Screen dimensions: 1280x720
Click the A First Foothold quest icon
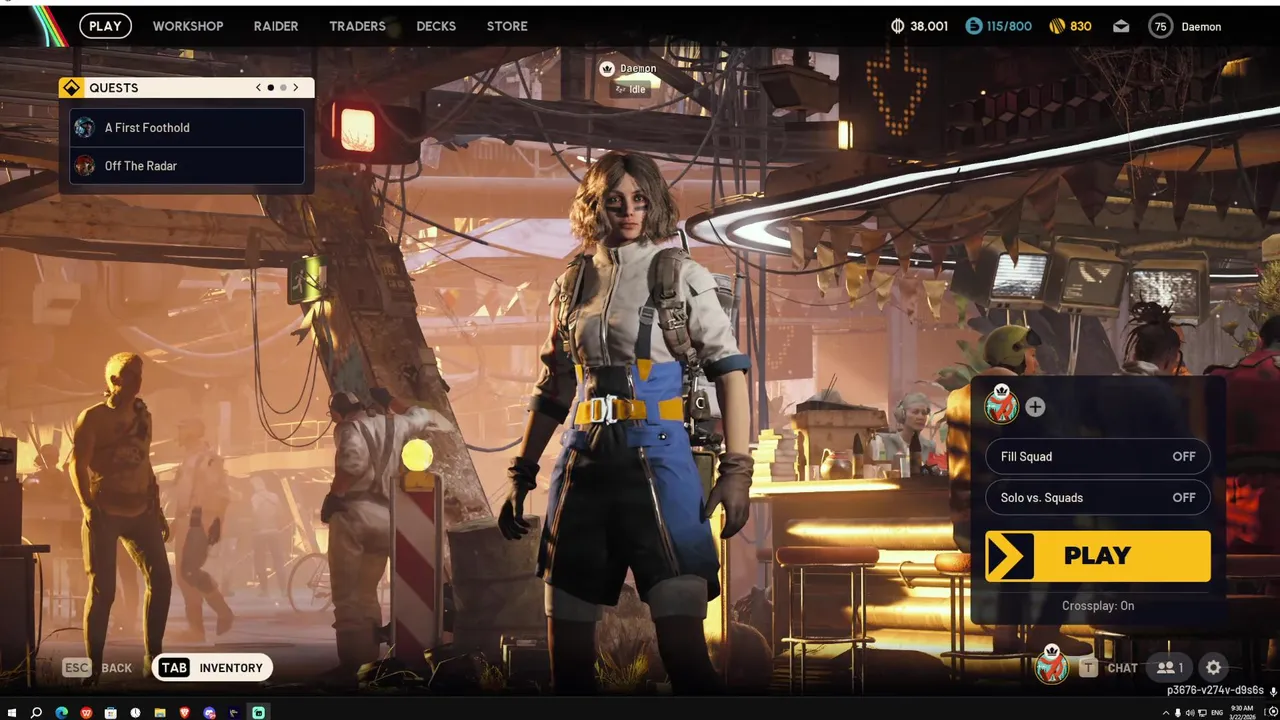point(85,128)
